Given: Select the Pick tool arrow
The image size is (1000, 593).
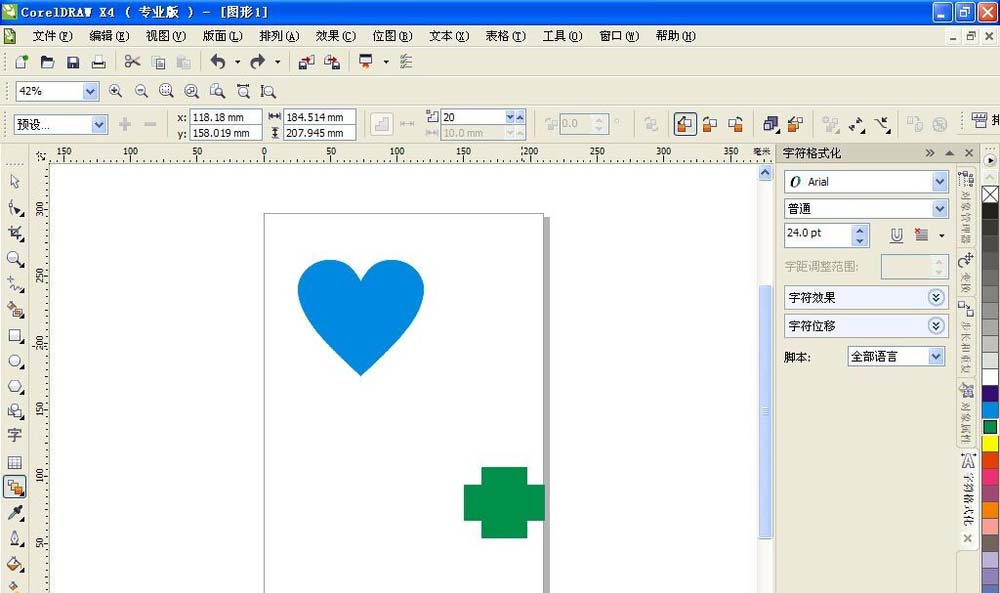Looking at the screenshot, I should pos(15,182).
